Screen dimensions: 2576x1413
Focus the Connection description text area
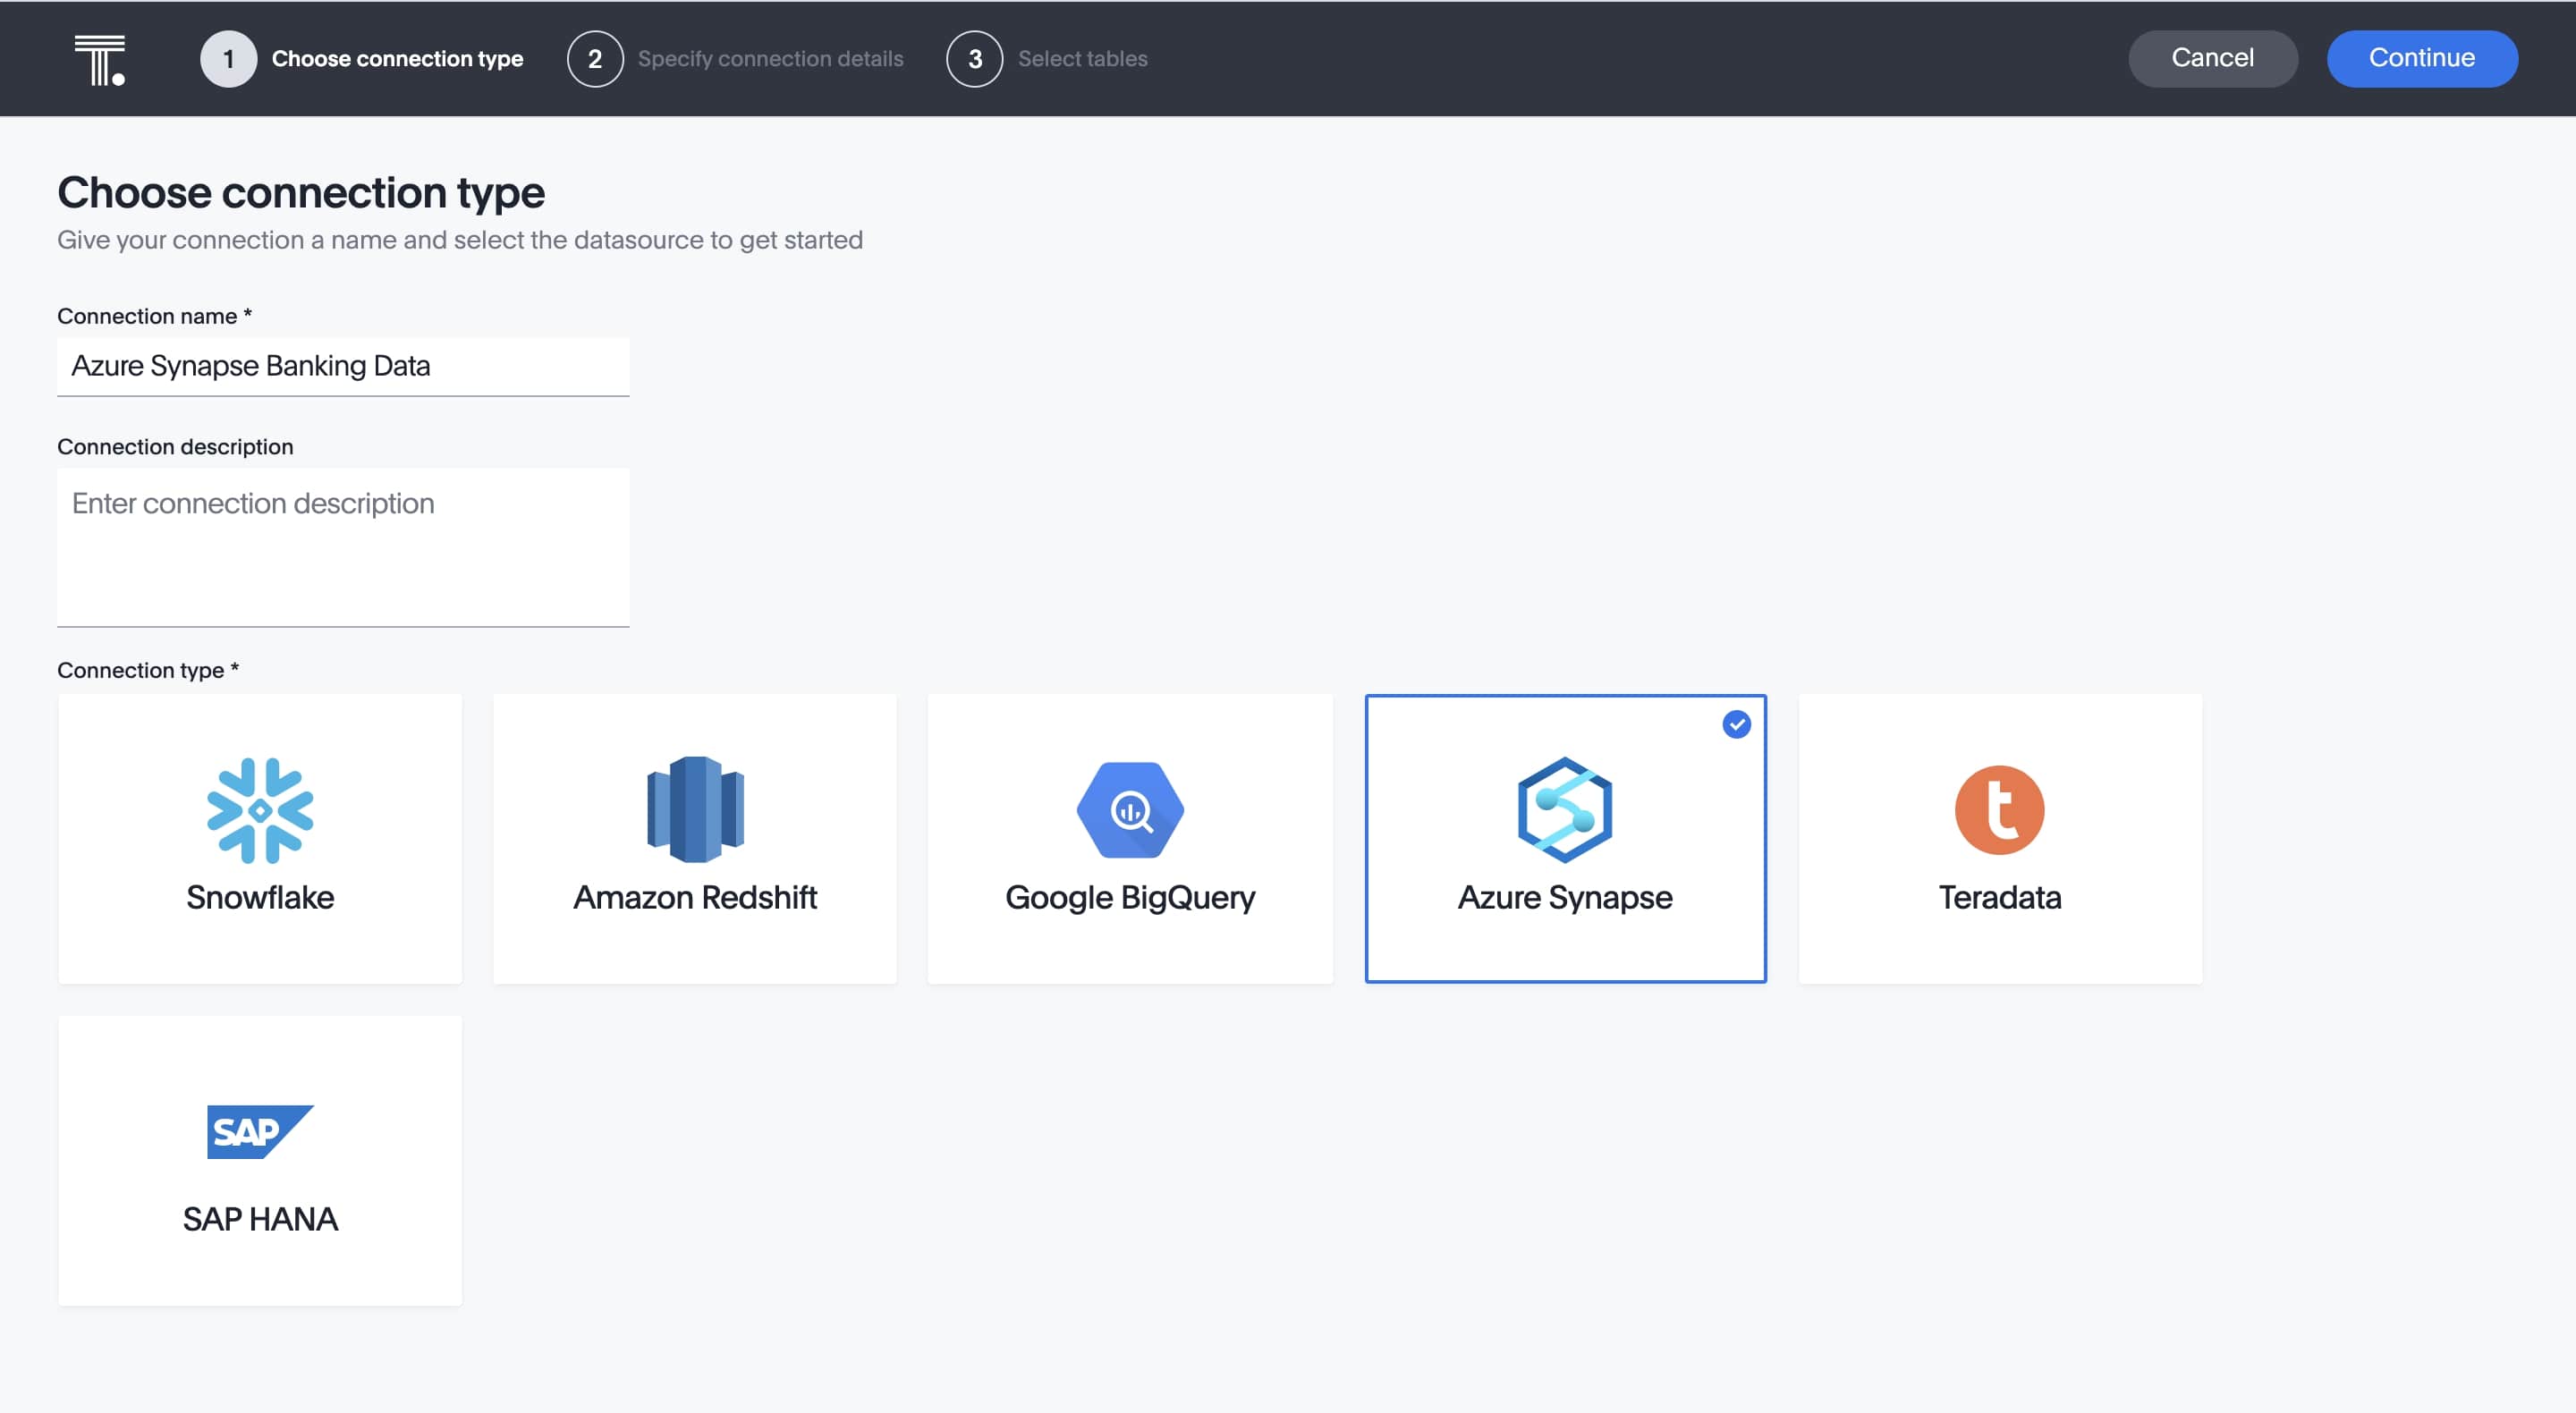pos(343,548)
